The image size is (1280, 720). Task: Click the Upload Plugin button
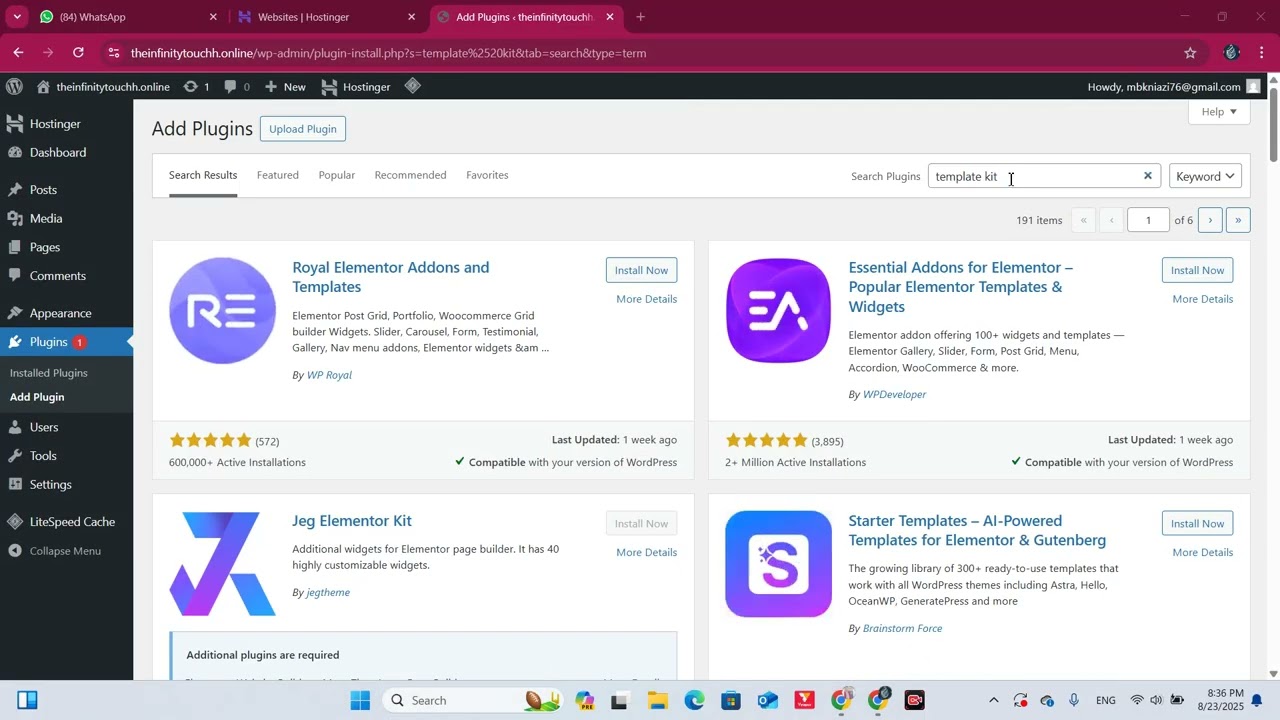302,129
